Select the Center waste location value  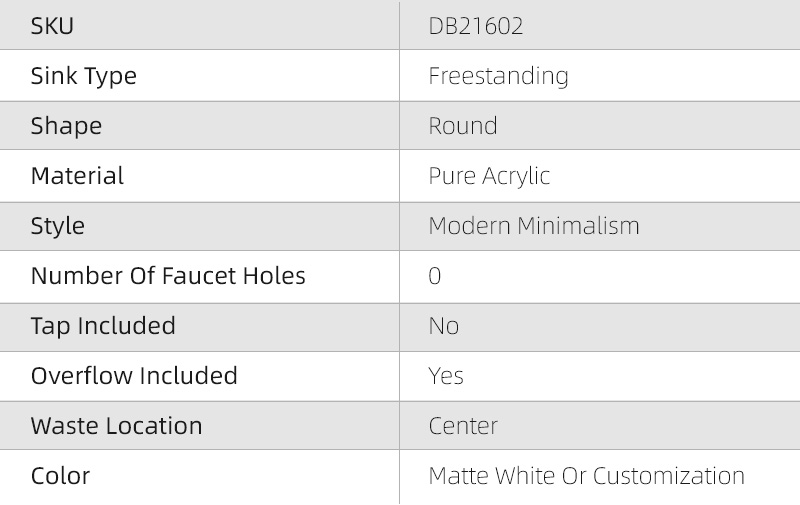click(x=463, y=426)
